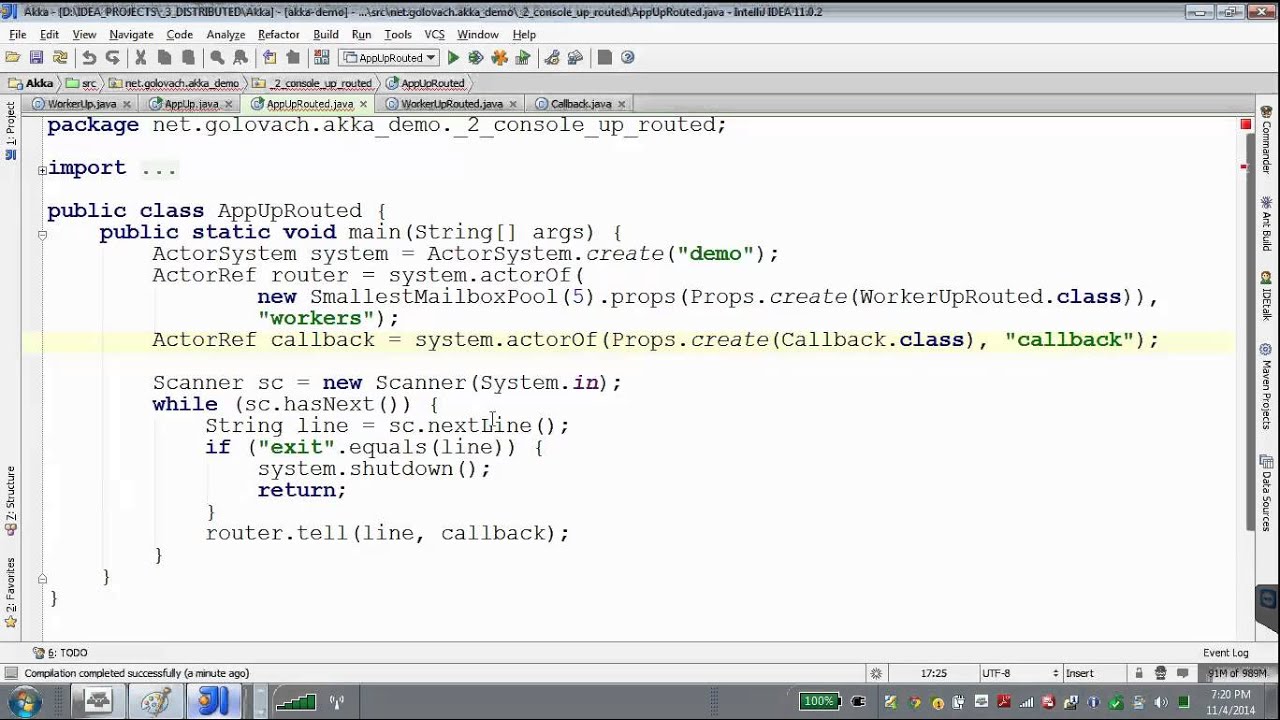
Task: Click the Replace toolbar icon
Action: pos(240,58)
